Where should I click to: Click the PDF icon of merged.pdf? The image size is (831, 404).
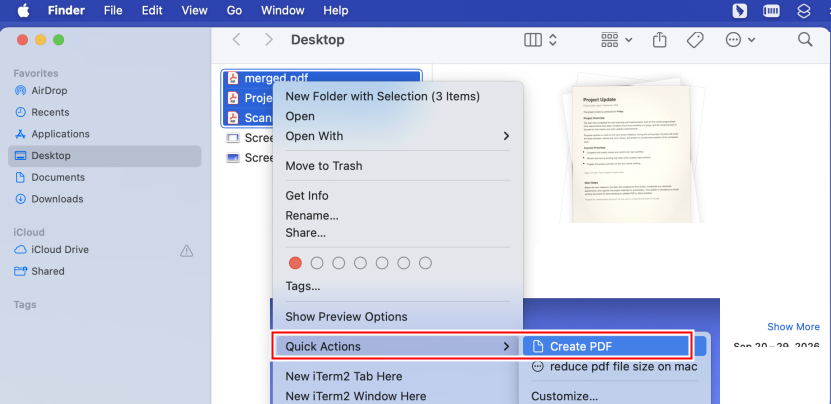coord(233,78)
